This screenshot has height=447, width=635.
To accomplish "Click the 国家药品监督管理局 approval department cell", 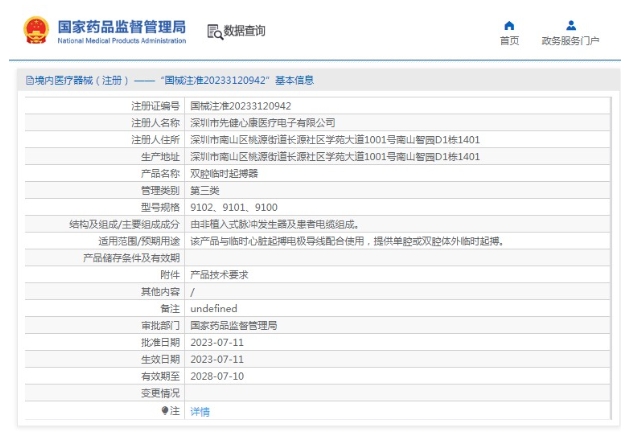I will [233, 325].
